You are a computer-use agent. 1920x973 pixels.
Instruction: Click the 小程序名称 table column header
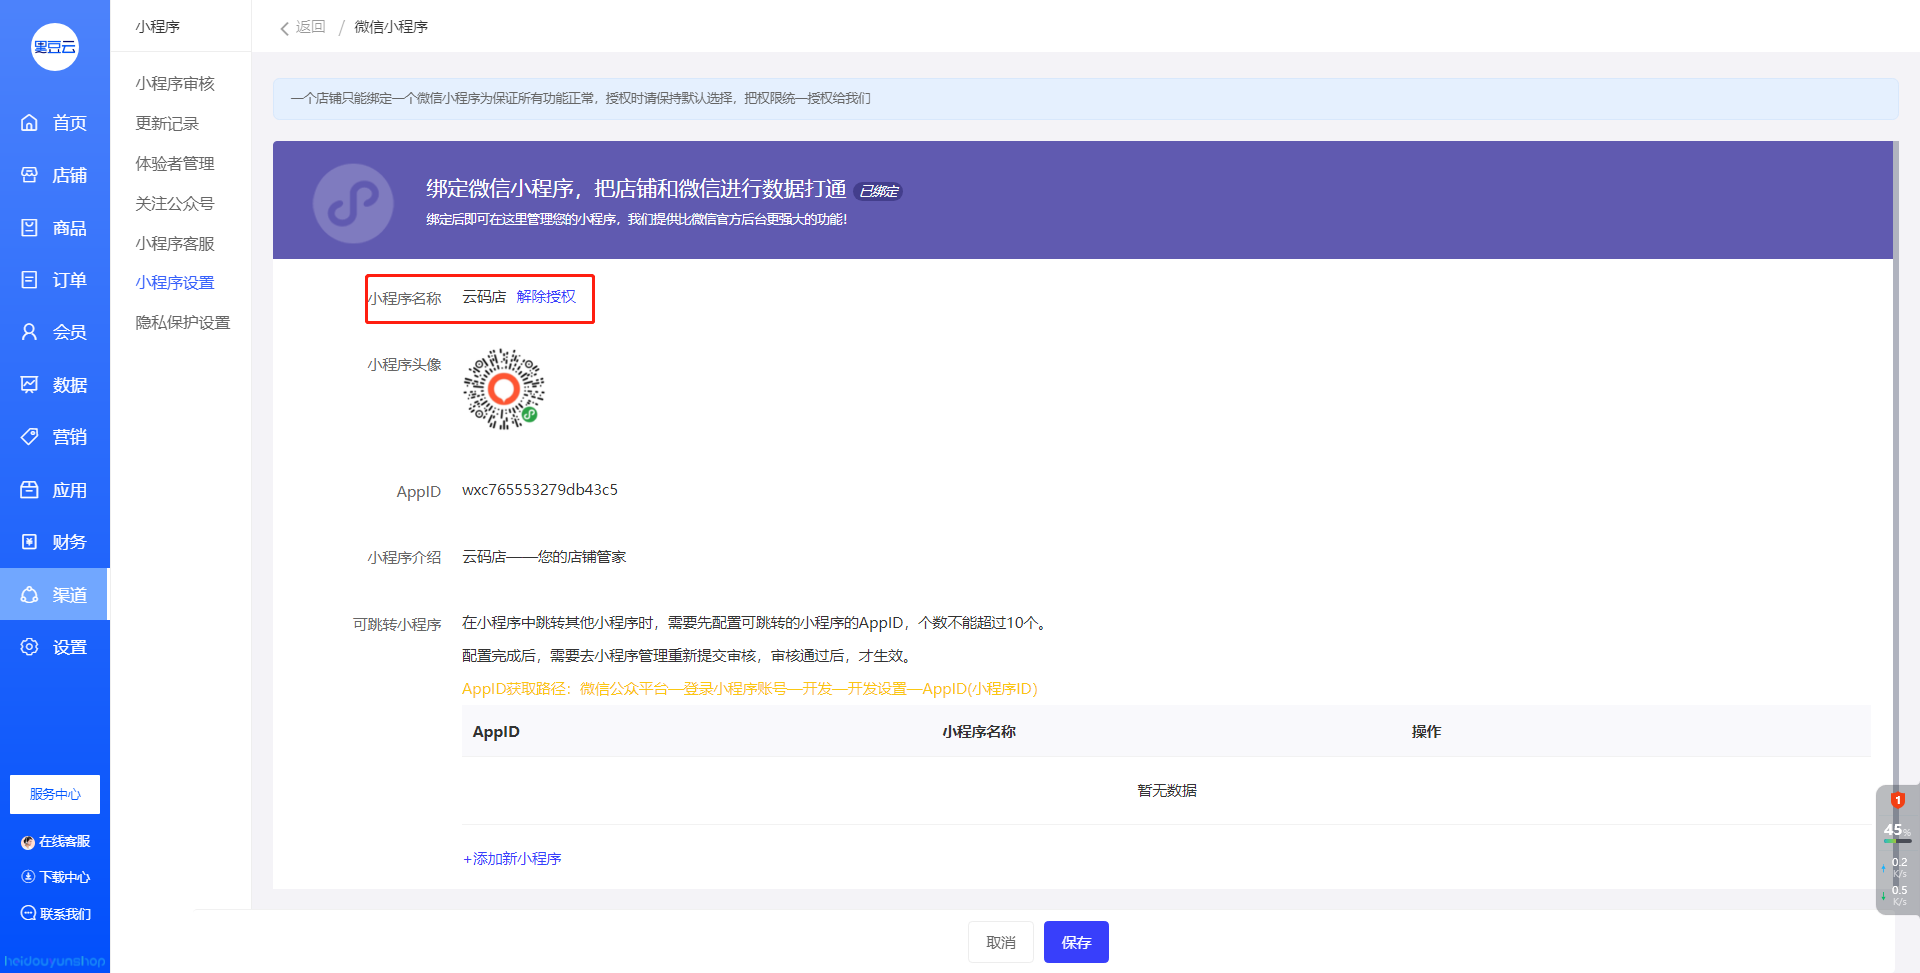[979, 732]
